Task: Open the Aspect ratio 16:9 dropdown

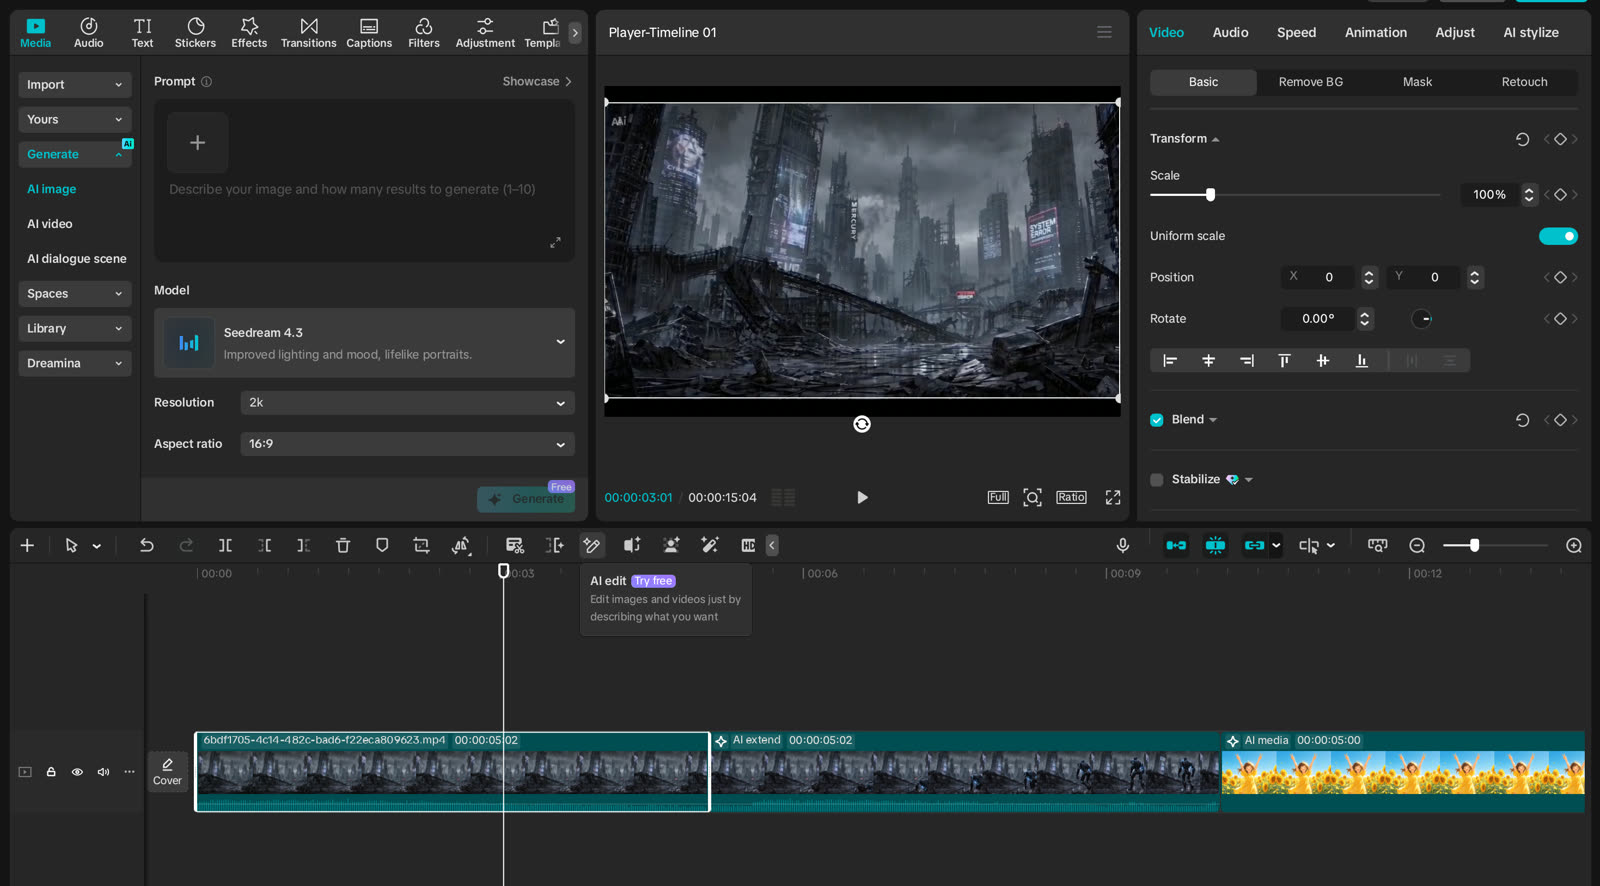Action: [x=407, y=444]
